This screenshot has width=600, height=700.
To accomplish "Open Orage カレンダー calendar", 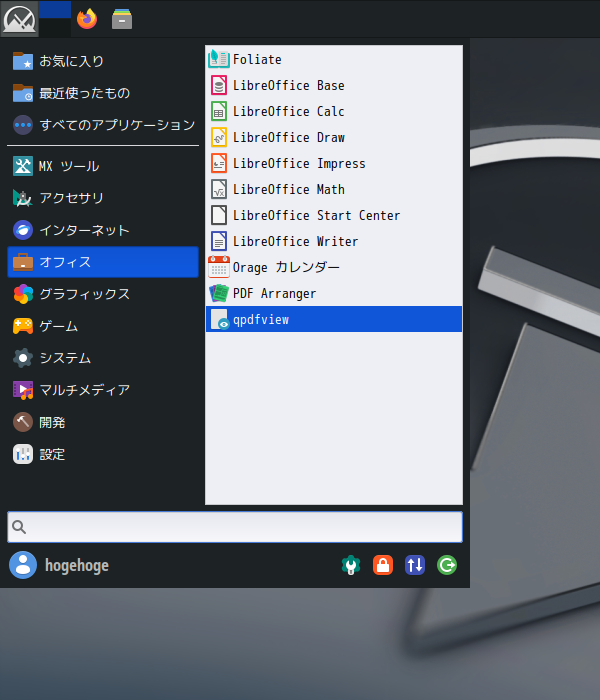I will [334, 267].
